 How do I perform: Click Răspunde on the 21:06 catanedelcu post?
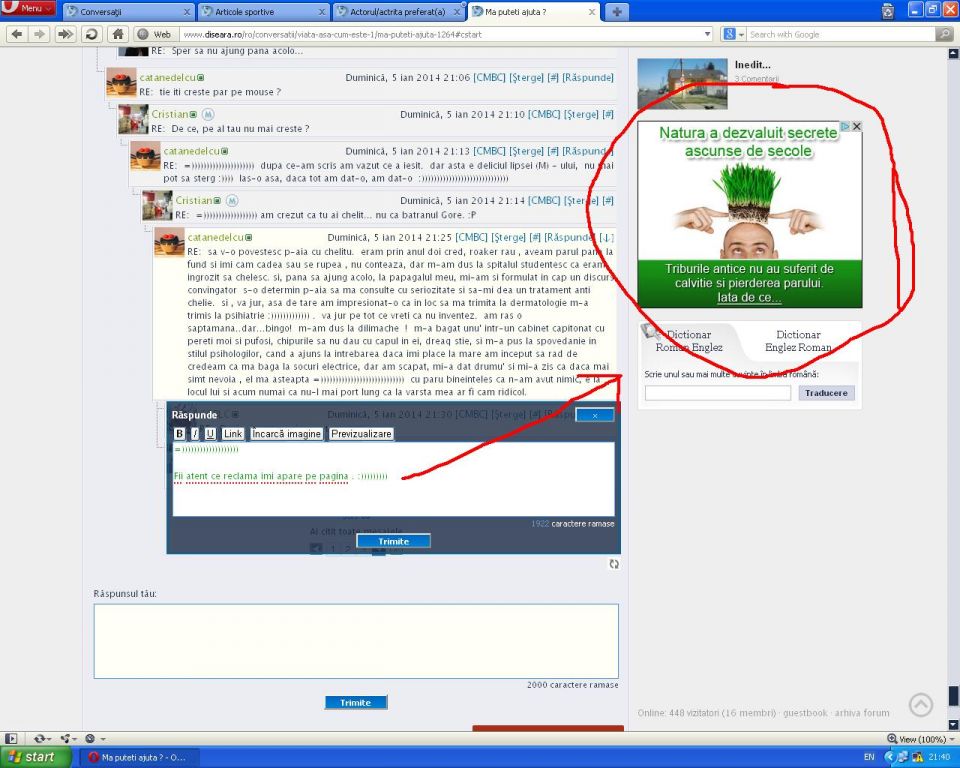(588, 78)
